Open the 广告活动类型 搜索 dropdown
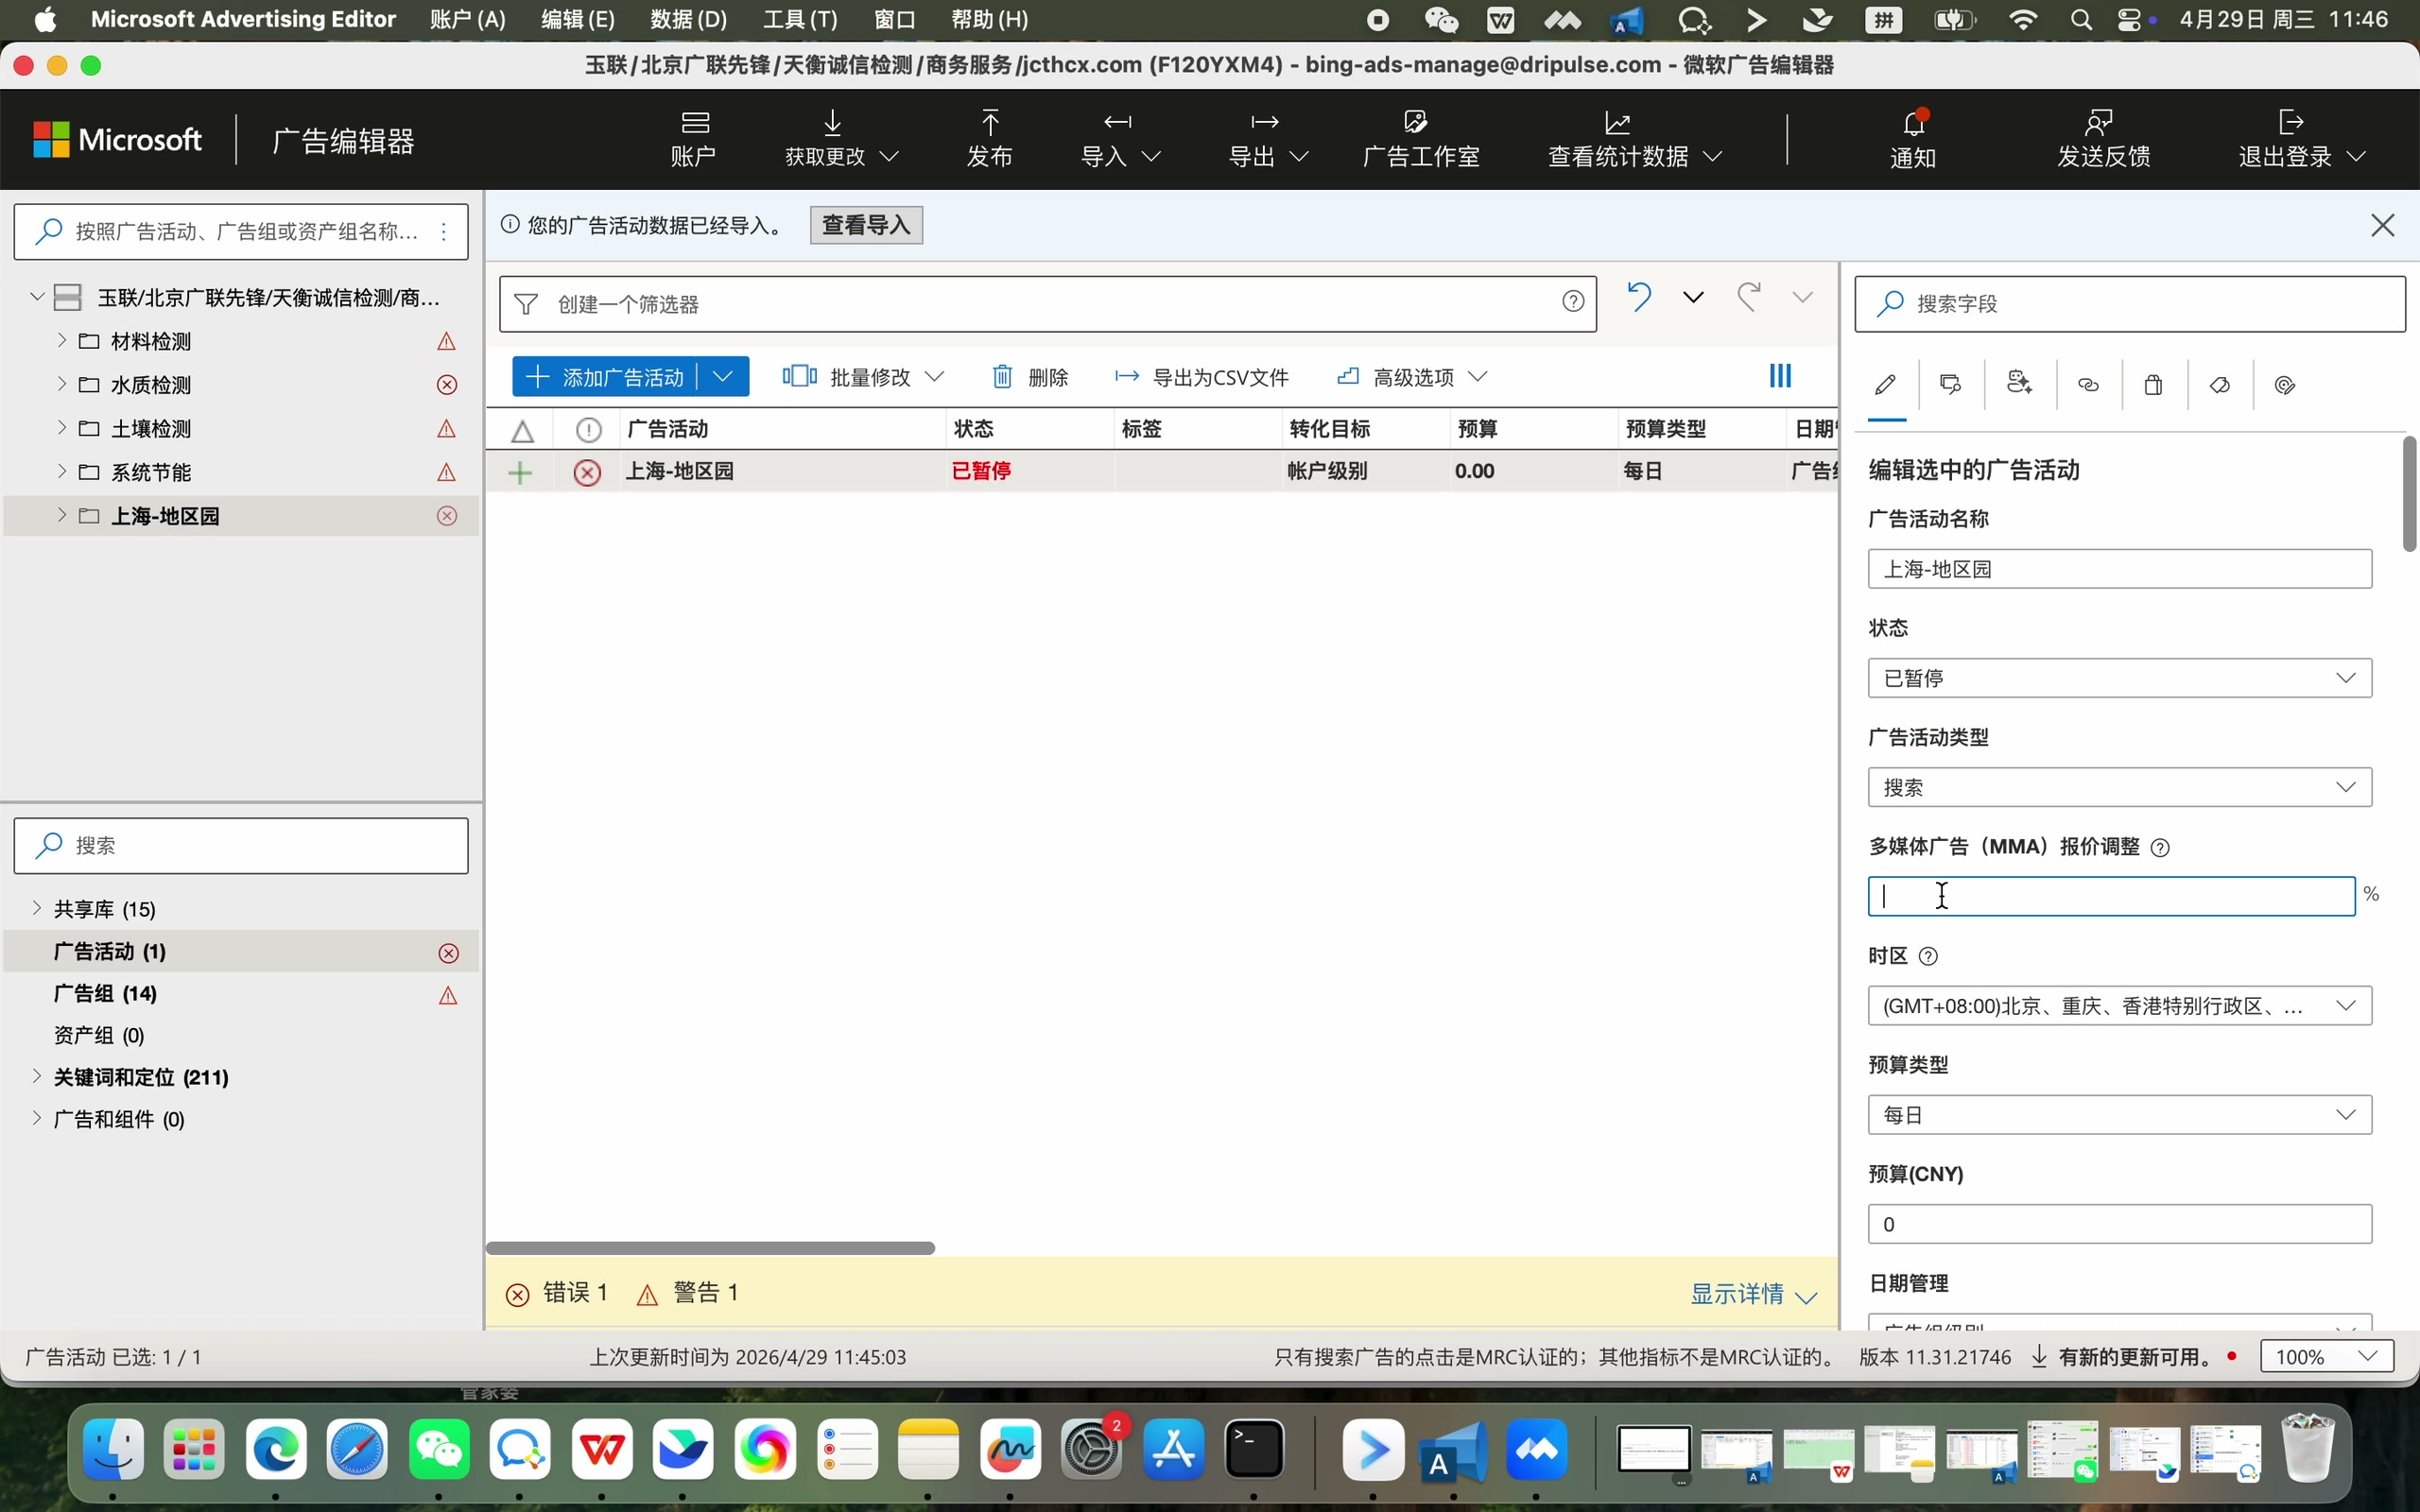The image size is (2420, 1512). tap(2119, 787)
